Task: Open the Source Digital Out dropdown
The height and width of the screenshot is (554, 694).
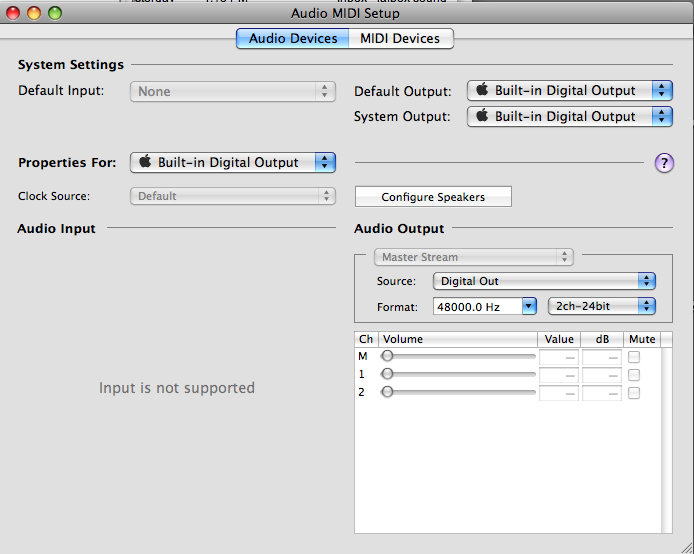Action: click(544, 281)
